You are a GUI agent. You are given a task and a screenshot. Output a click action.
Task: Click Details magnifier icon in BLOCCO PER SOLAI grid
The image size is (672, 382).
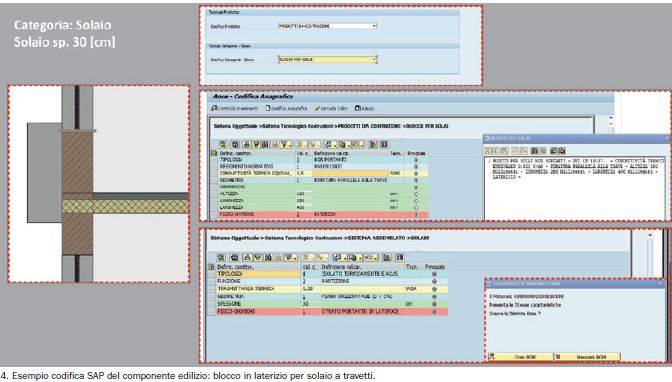pyautogui.click(x=222, y=144)
